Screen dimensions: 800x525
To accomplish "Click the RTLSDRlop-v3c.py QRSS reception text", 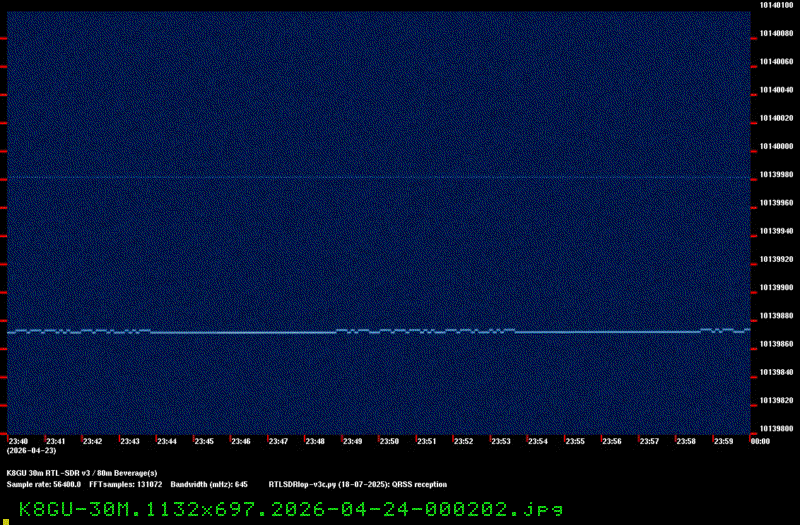I will pyautogui.click(x=358, y=485).
